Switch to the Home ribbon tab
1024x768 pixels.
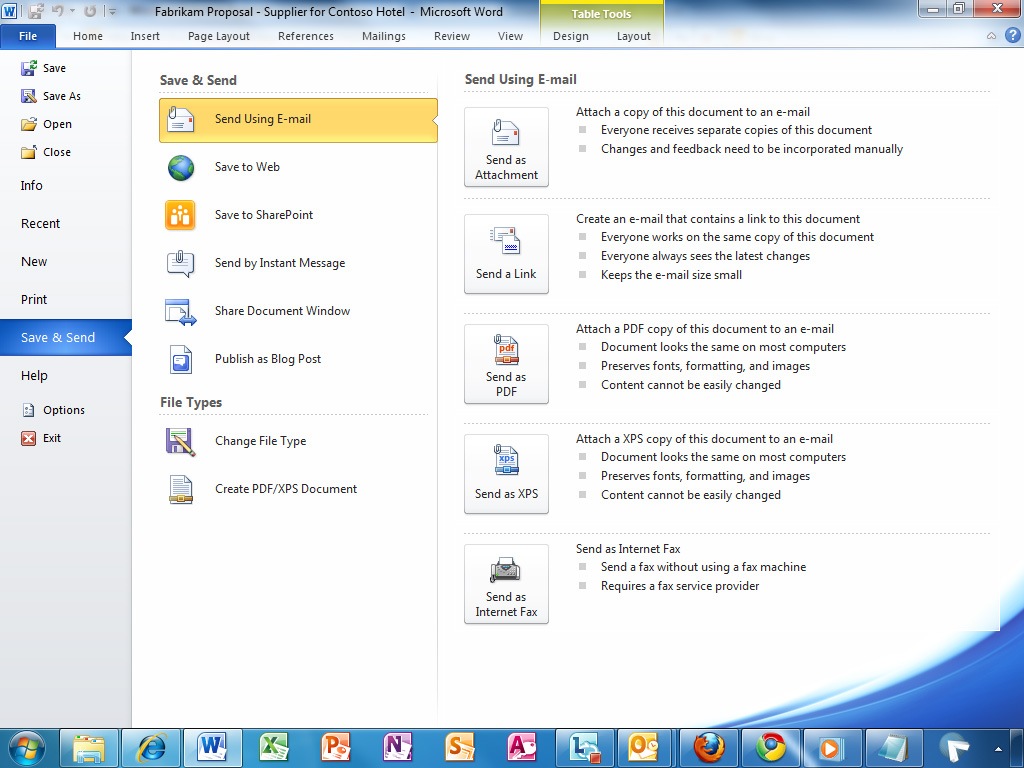tap(88, 36)
